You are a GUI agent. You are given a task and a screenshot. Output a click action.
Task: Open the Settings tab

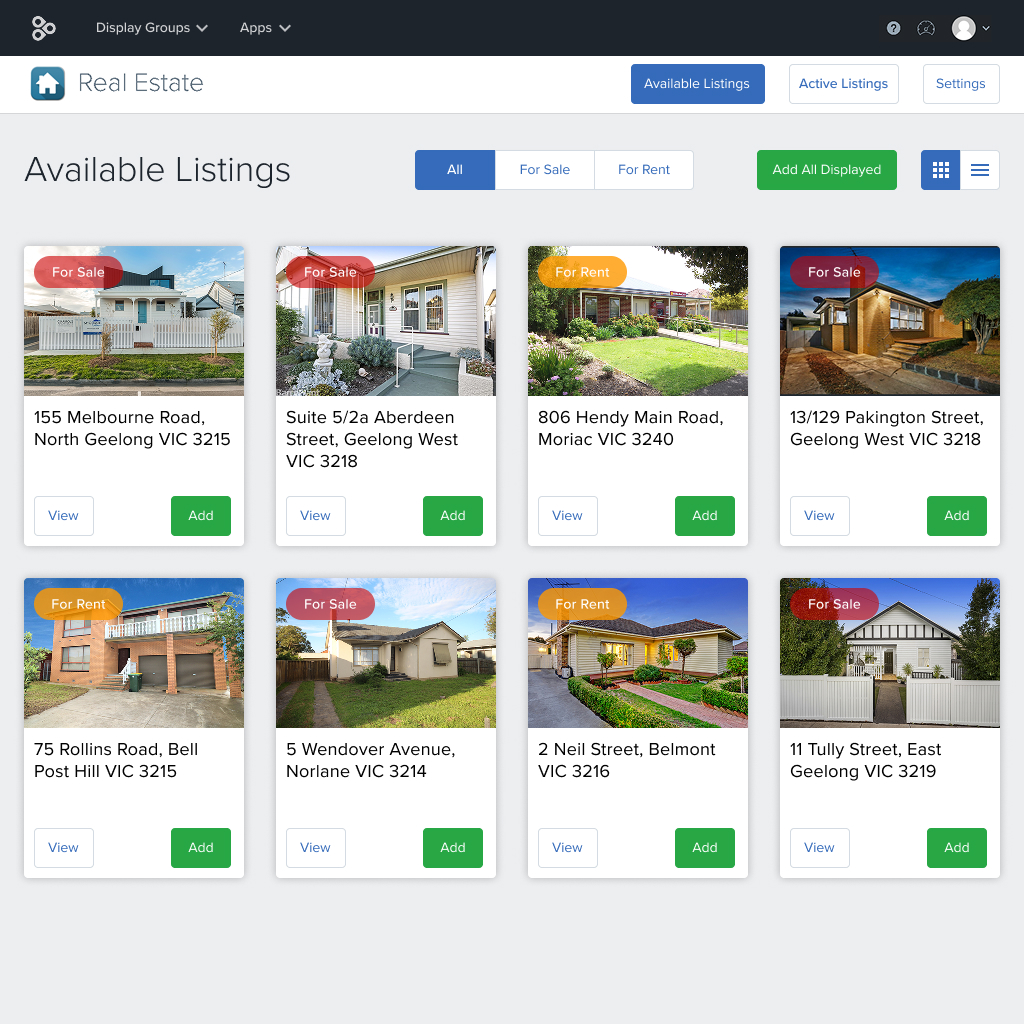(960, 84)
